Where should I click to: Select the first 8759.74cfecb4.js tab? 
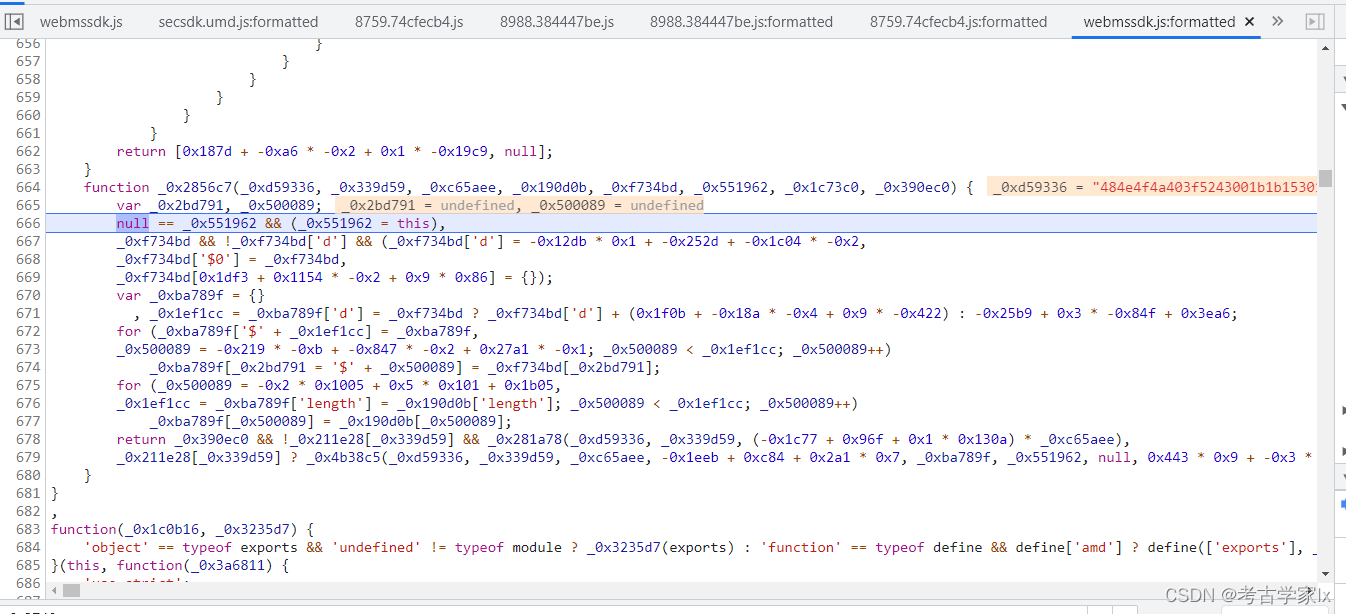coord(409,21)
